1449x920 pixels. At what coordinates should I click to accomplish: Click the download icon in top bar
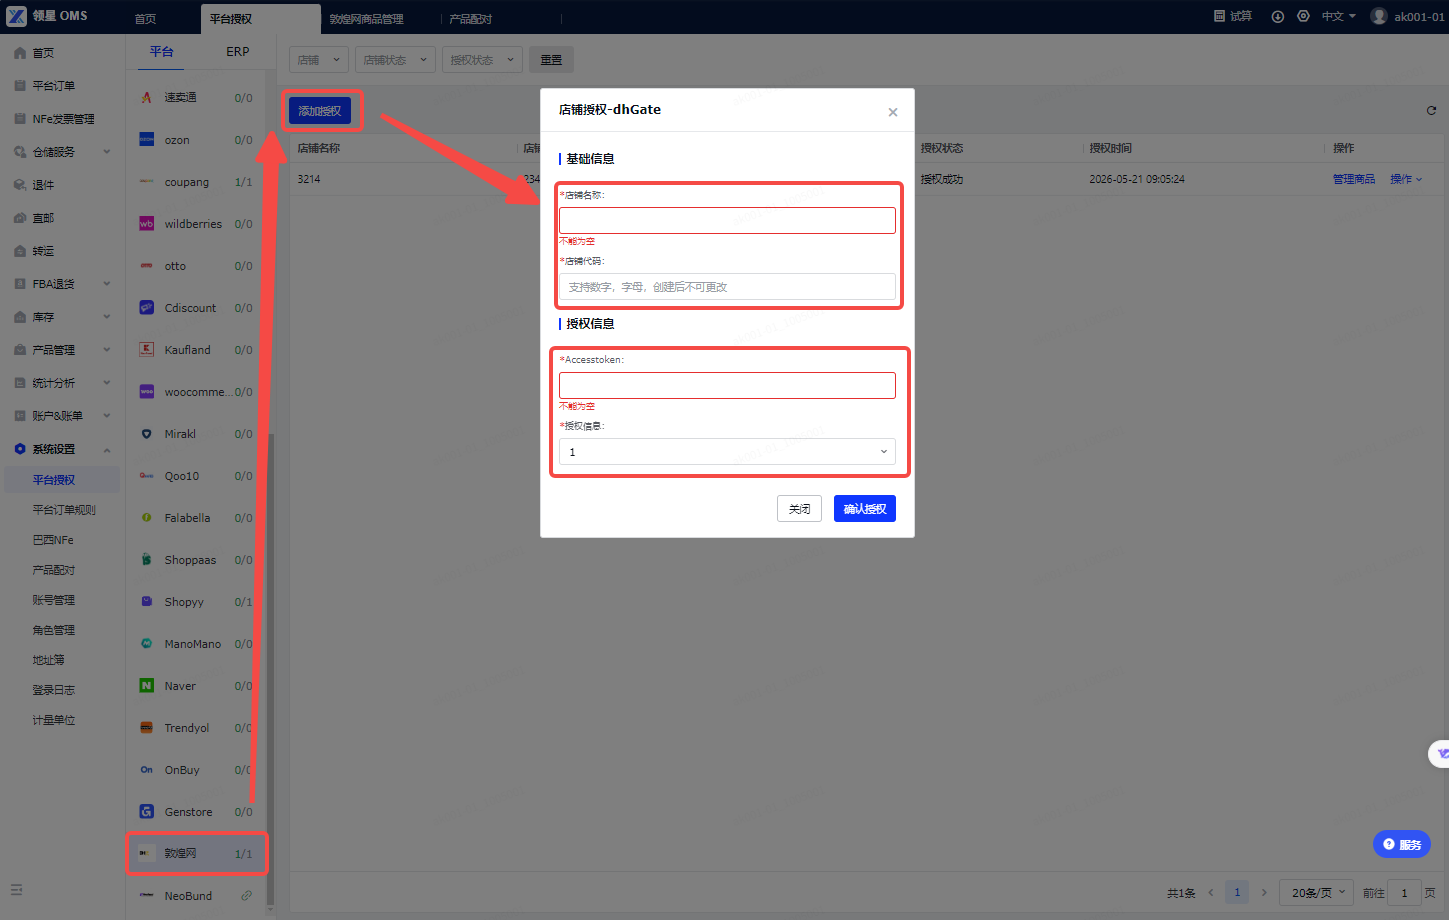pos(1277,16)
